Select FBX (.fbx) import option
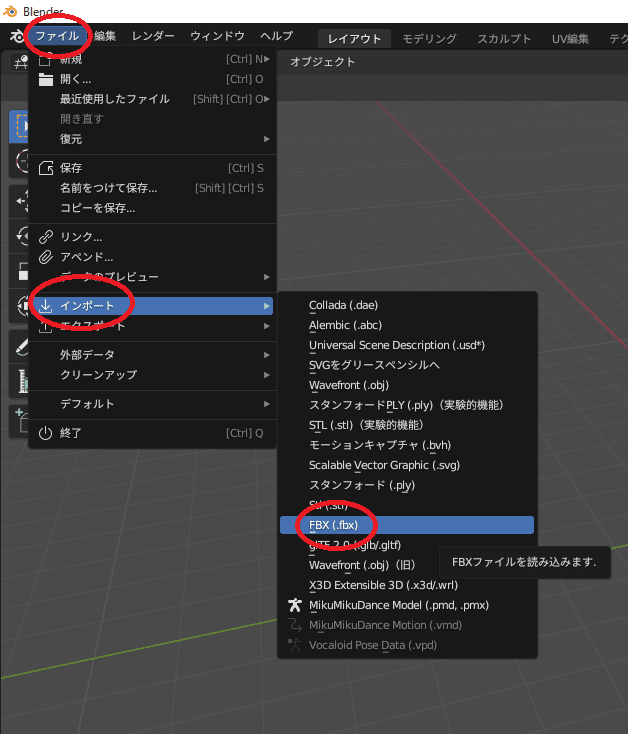628x734 pixels. click(x=407, y=525)
